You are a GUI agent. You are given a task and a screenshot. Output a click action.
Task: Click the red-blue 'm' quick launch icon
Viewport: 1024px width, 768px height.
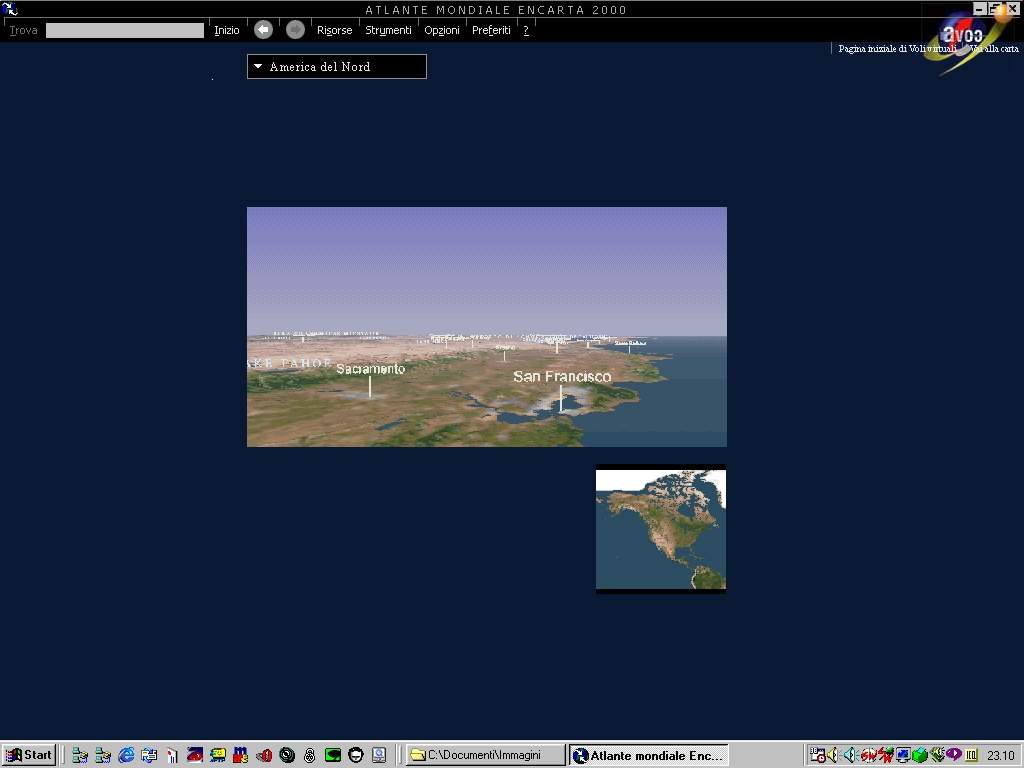coord(241,756)
